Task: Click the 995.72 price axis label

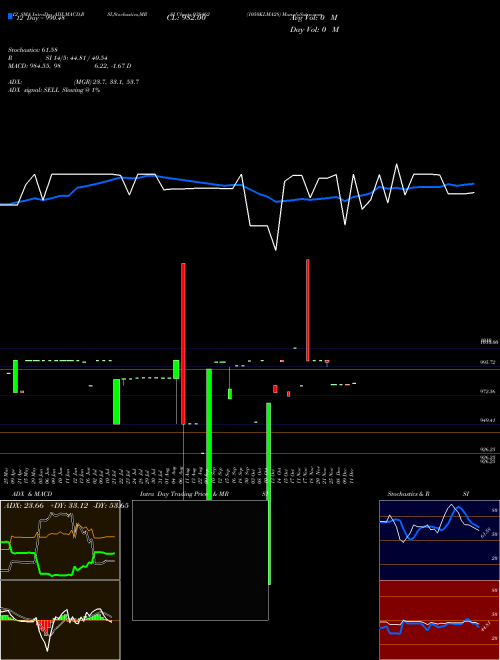Action: 489,362
